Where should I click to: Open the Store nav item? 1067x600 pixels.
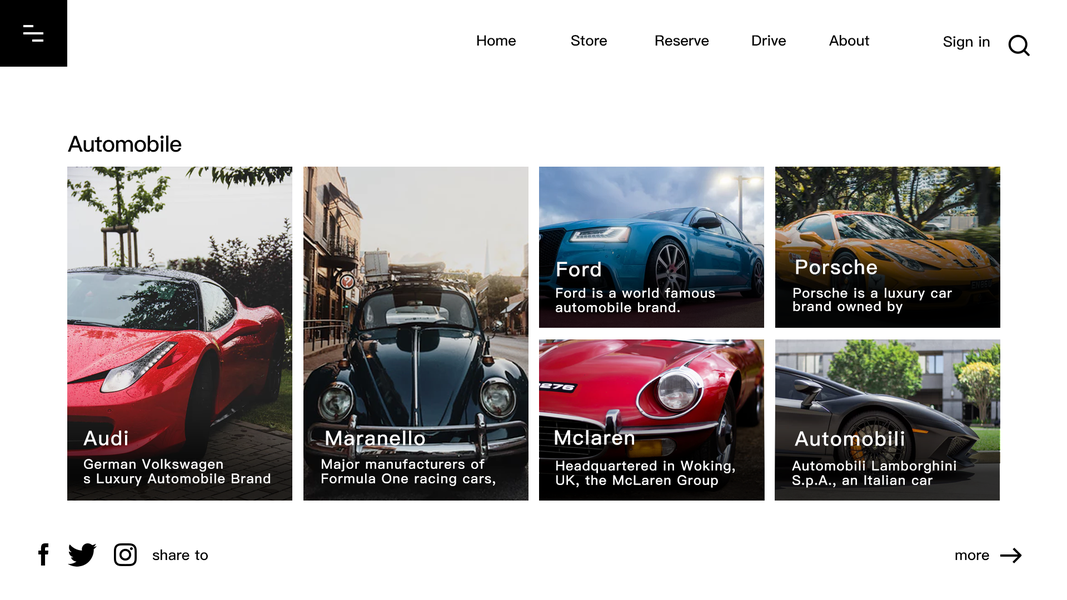(x=589, y=41)
